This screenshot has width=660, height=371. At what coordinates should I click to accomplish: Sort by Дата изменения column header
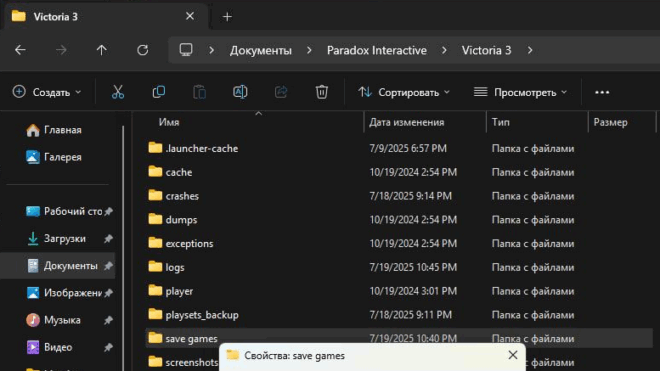click(407, 122)
